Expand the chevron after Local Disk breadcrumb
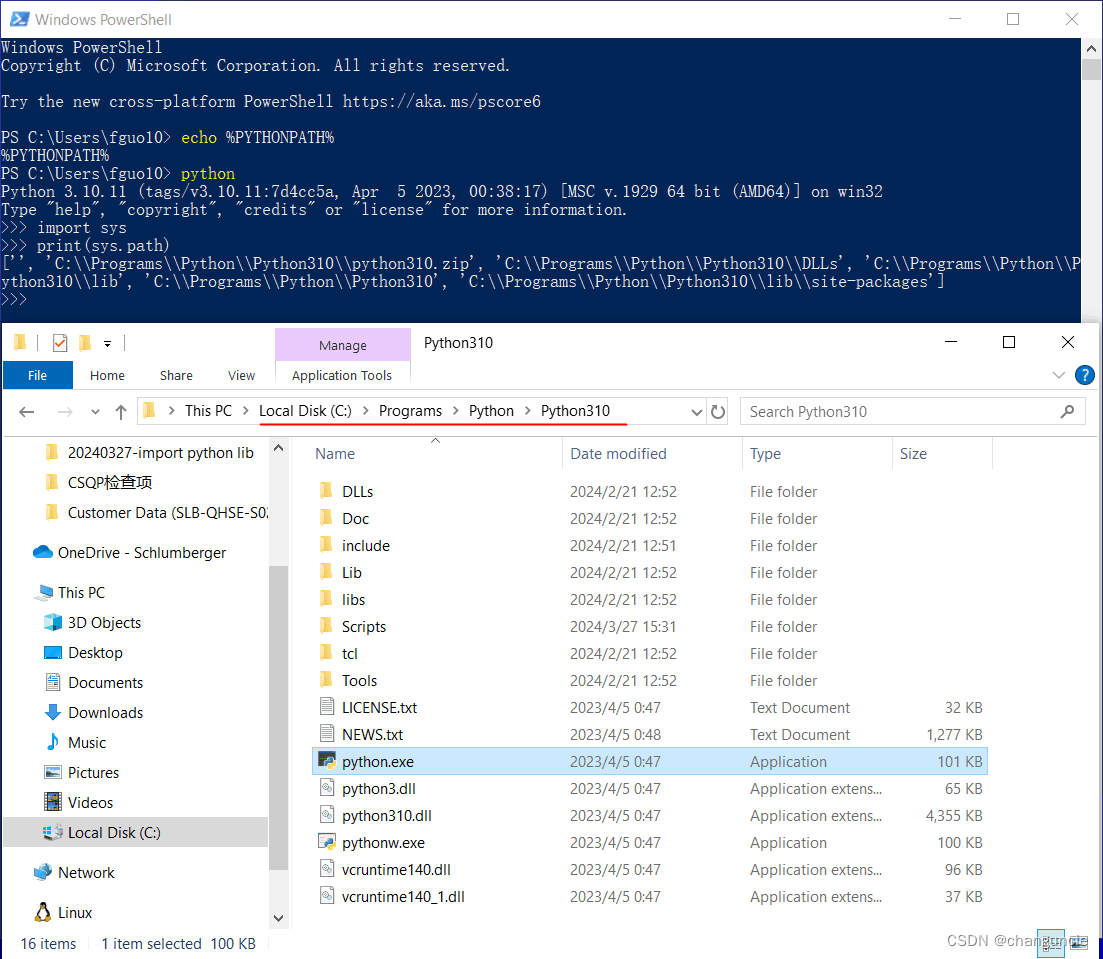The width and height of the screenshot is (1103, 959). (x=366, y=411)
